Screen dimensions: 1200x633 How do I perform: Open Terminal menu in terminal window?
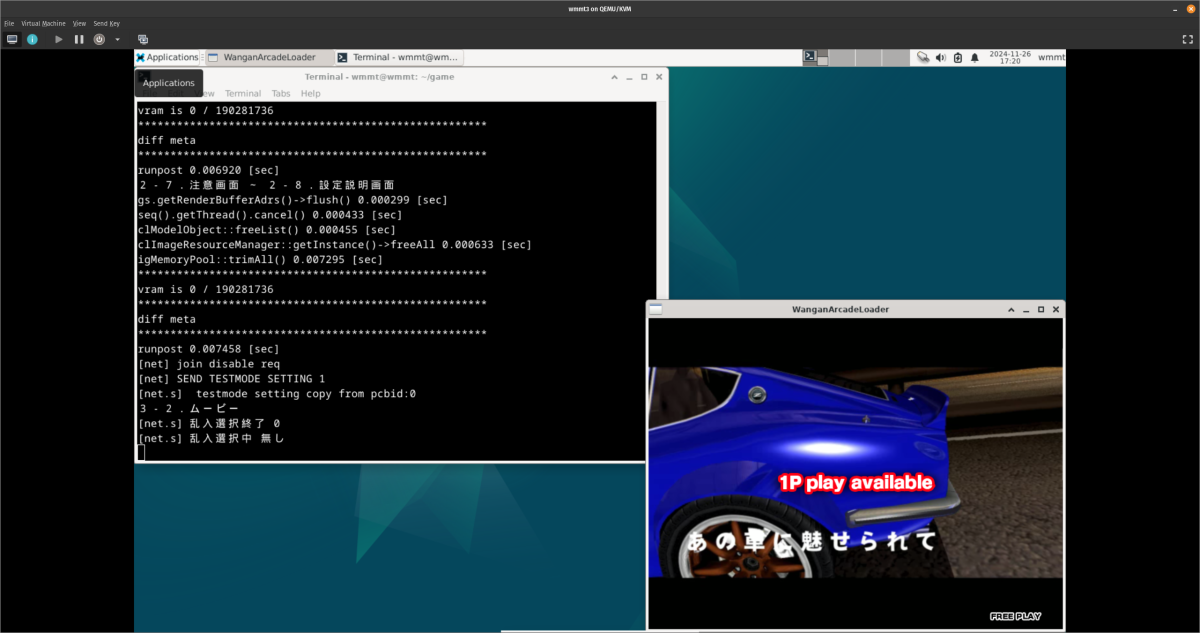click(243, 93)
